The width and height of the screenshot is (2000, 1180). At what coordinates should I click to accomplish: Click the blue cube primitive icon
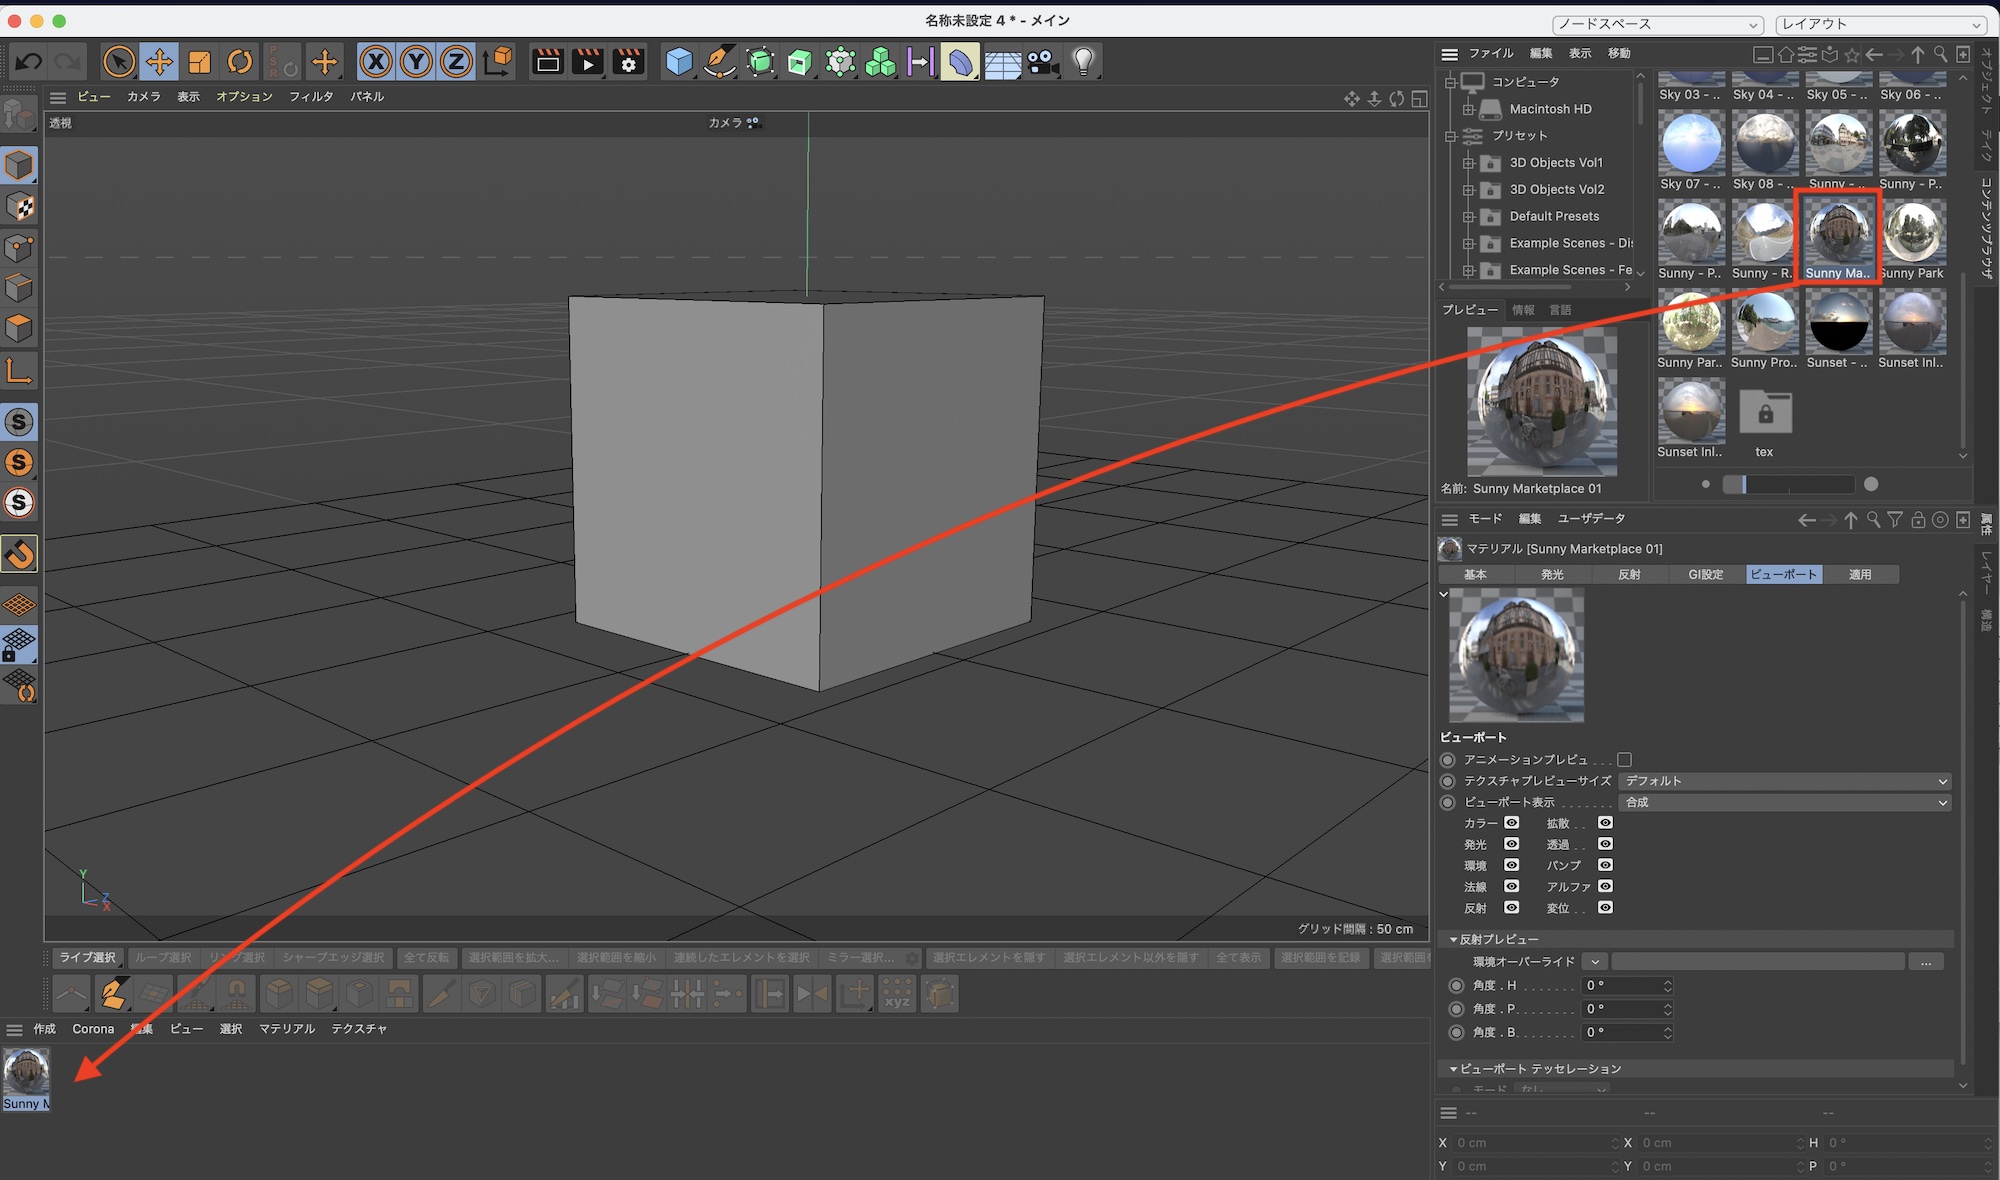(x=679, y=62)
